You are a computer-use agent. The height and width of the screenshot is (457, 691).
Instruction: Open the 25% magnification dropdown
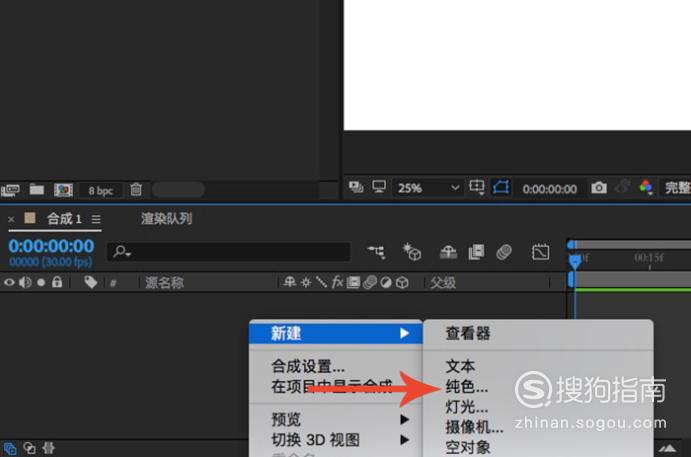tap(427, 188)
